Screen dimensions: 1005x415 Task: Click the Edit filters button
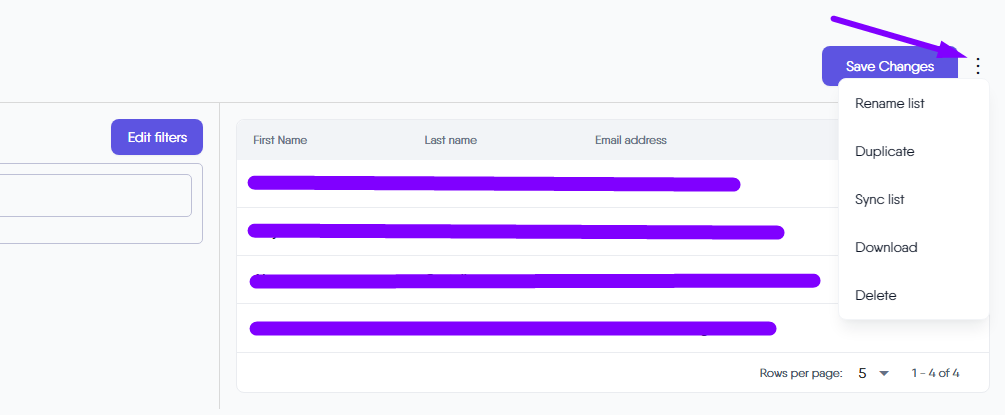pyautogui.click(x=157, y=137)
